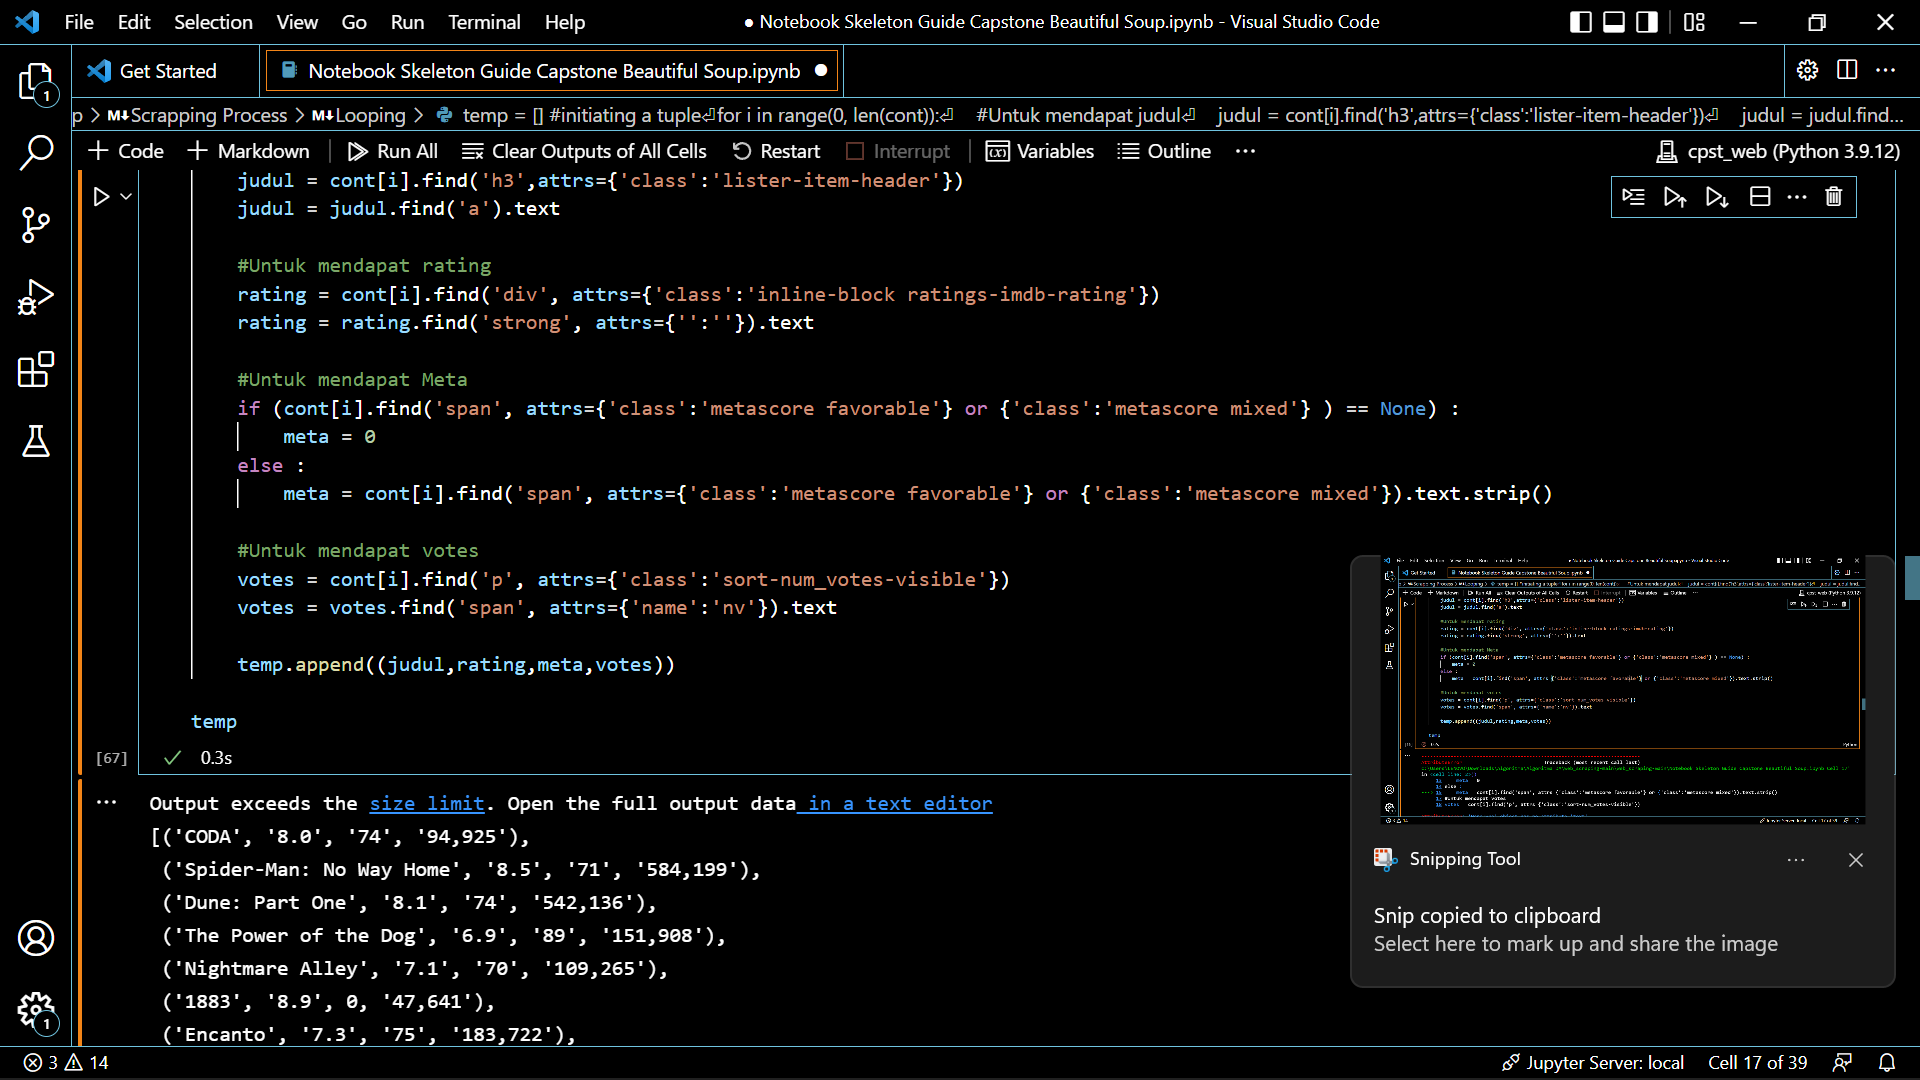Image resolution: width=1920 pixels, height=1080 pixels.
Task: Run the cell and cells below
Action: point(1718,197)
